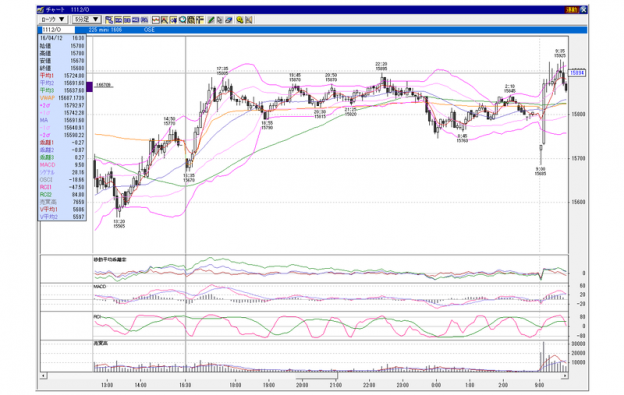The width and height of the screenshot is (624, 395).
Task: Click the 1112/O symbol code input field
Action: [x=58, y=30]
